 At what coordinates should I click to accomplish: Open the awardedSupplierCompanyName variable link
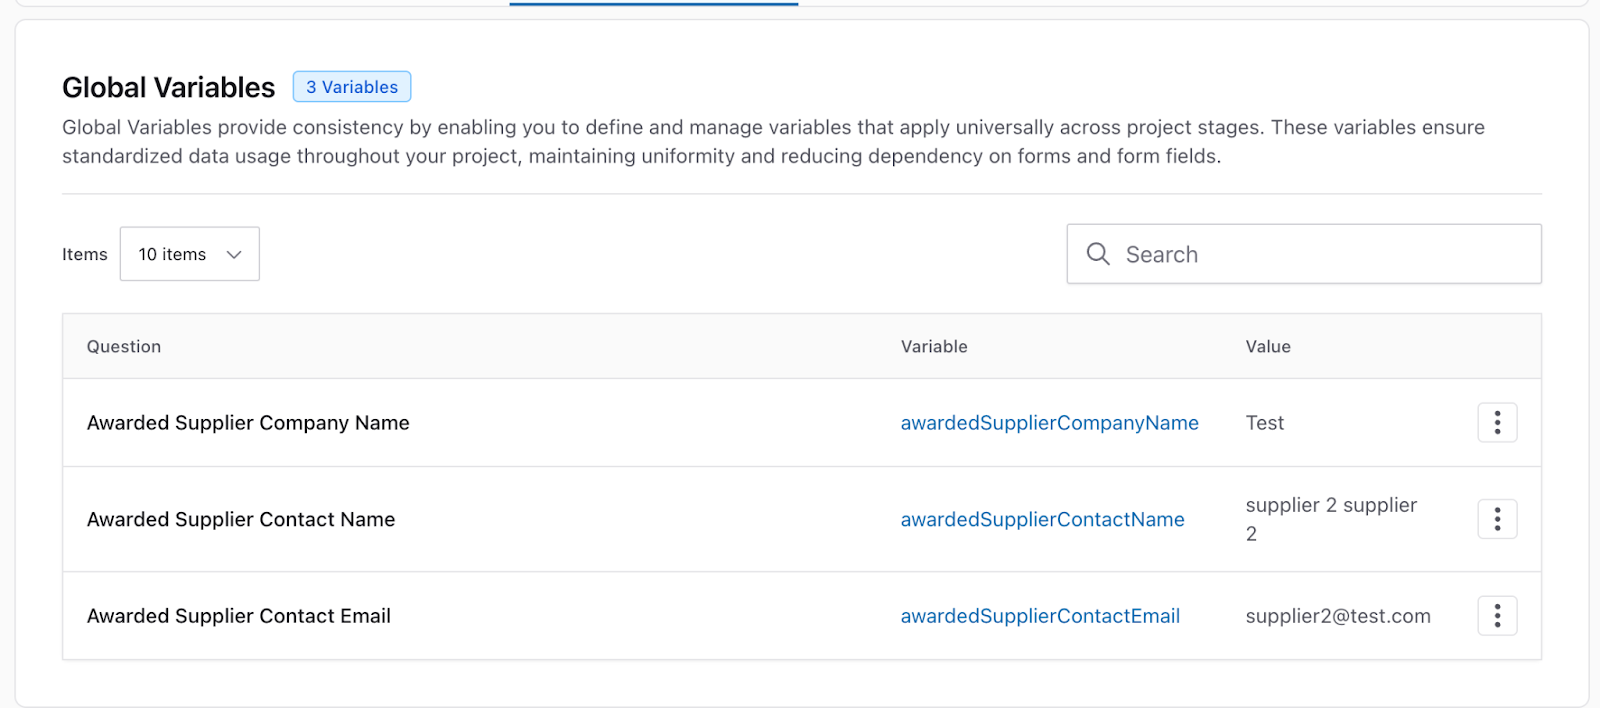[1049, 423]
